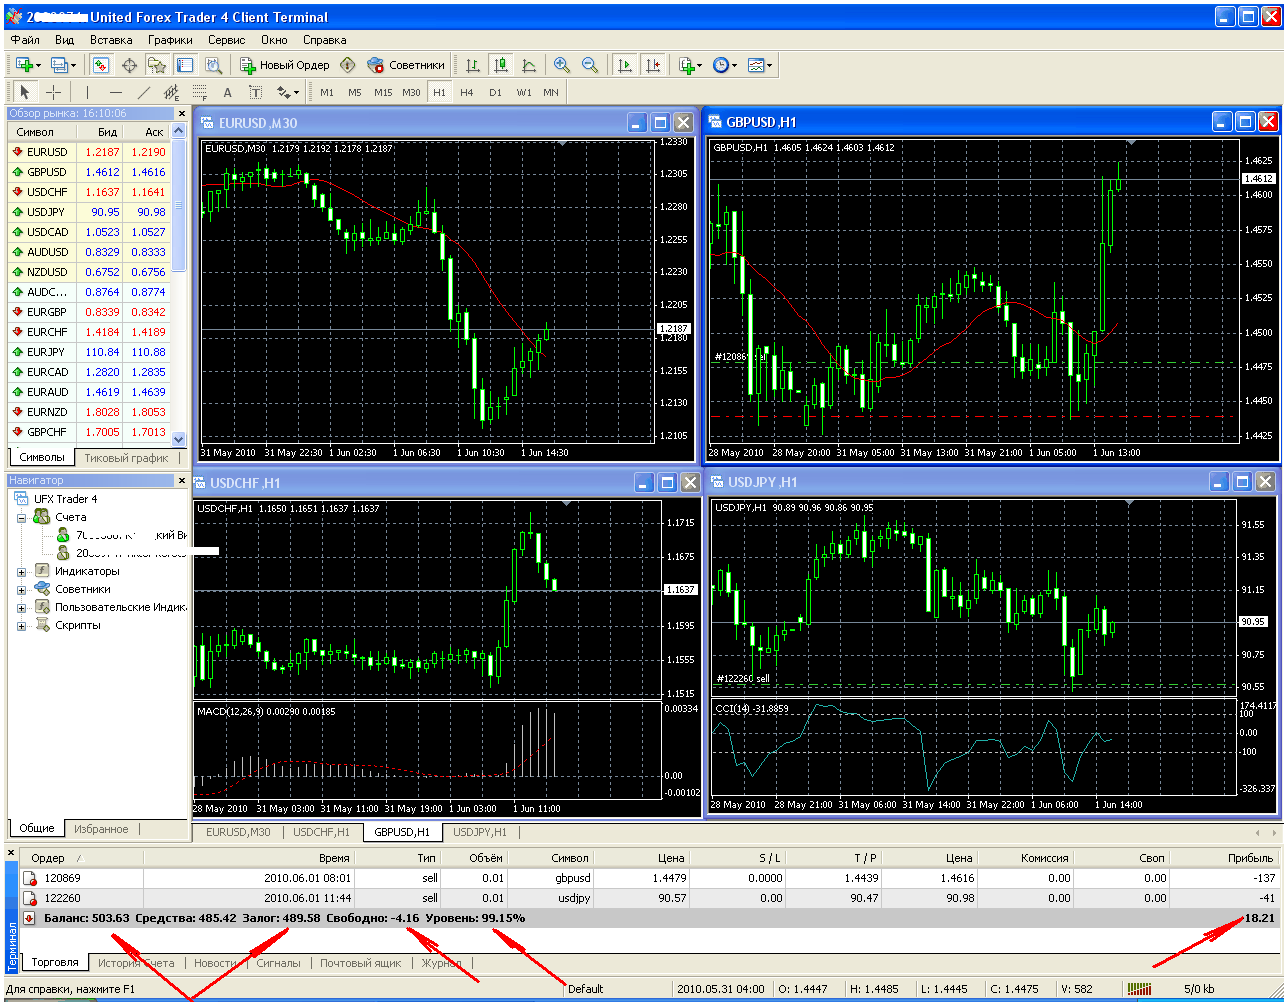Select the crosshair tool
The image size is (1288, 1002).
click(53, 92)
